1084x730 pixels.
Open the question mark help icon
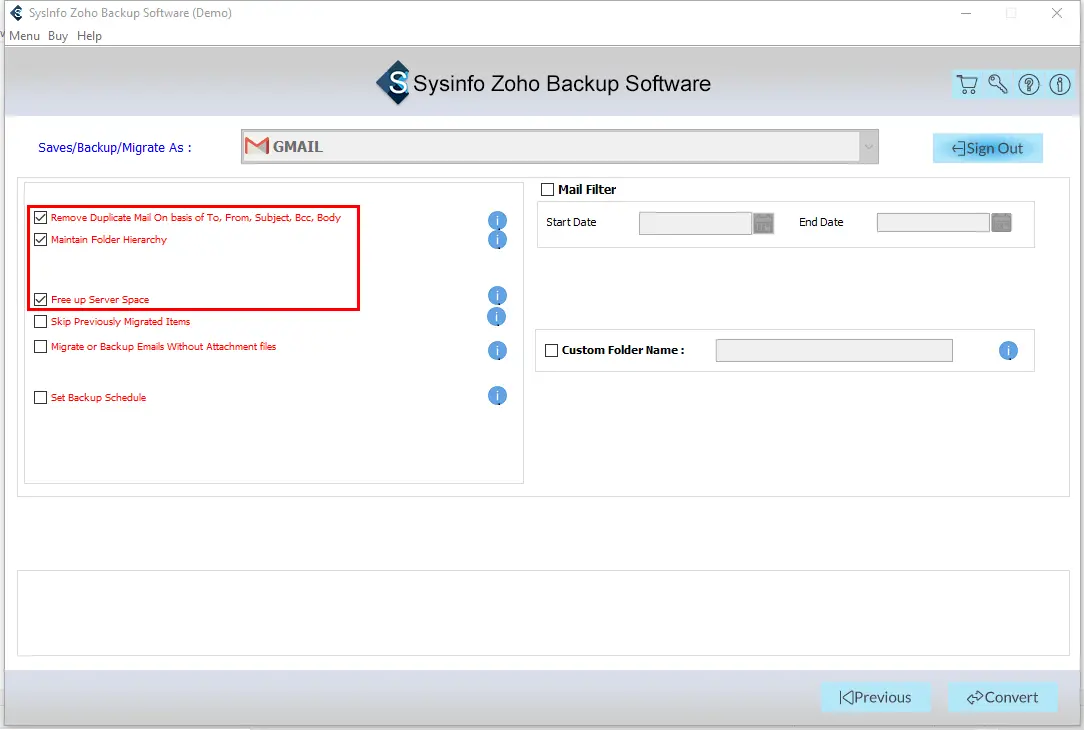point(1029,84)
